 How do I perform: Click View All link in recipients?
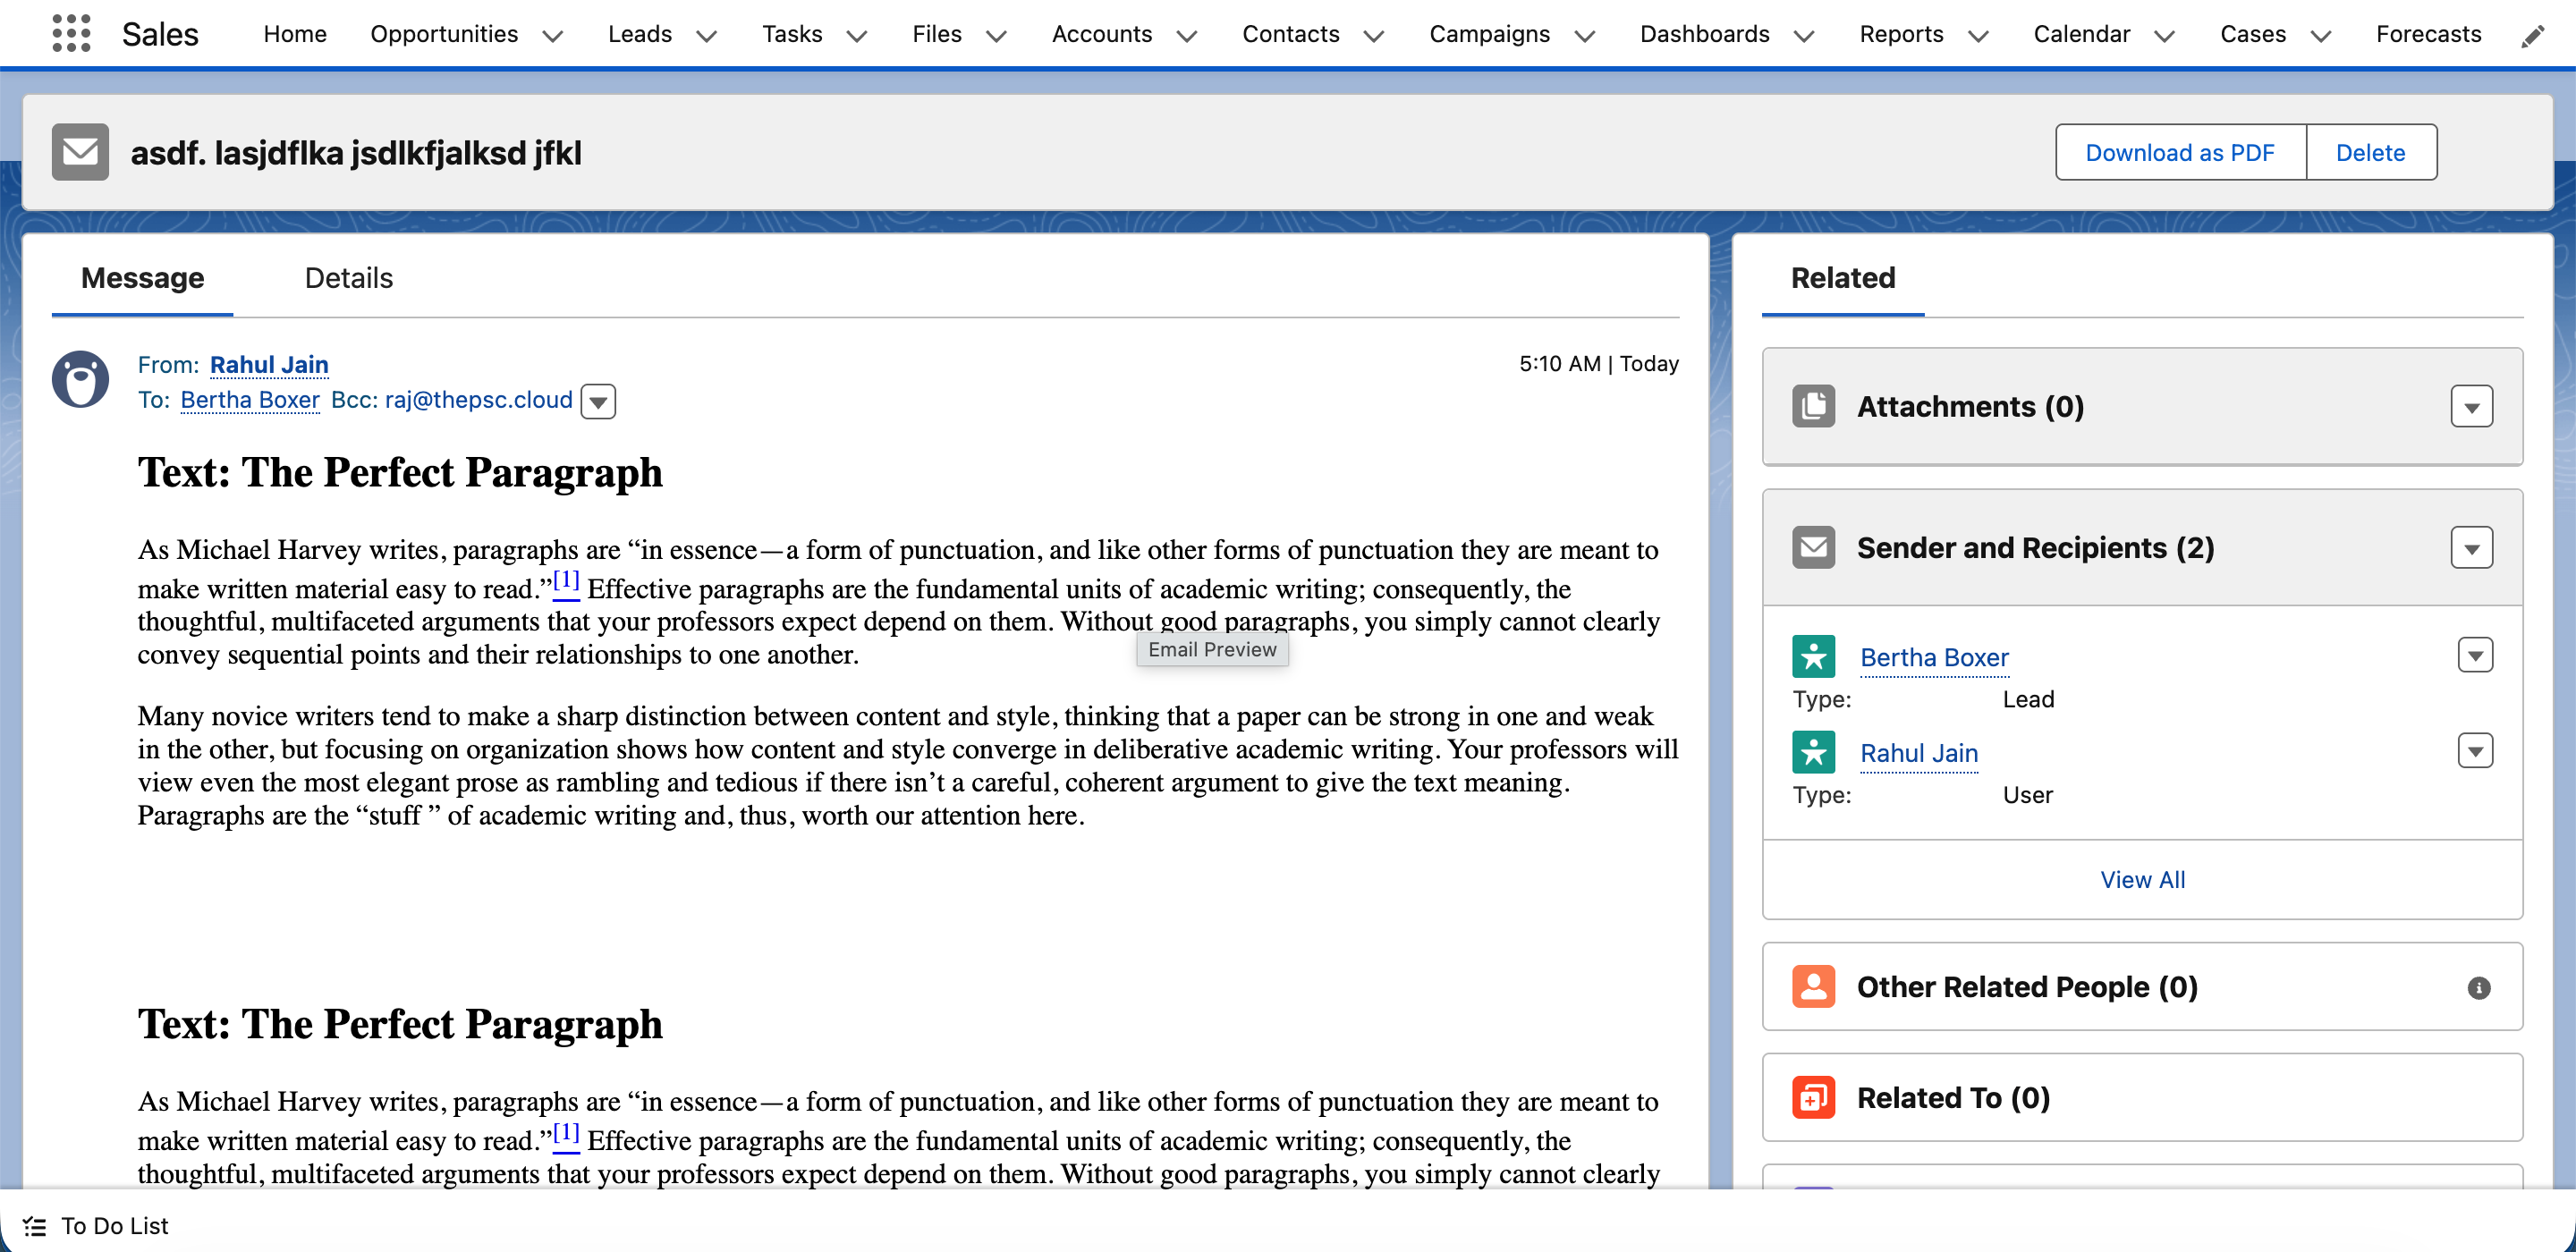(2142, 880)
